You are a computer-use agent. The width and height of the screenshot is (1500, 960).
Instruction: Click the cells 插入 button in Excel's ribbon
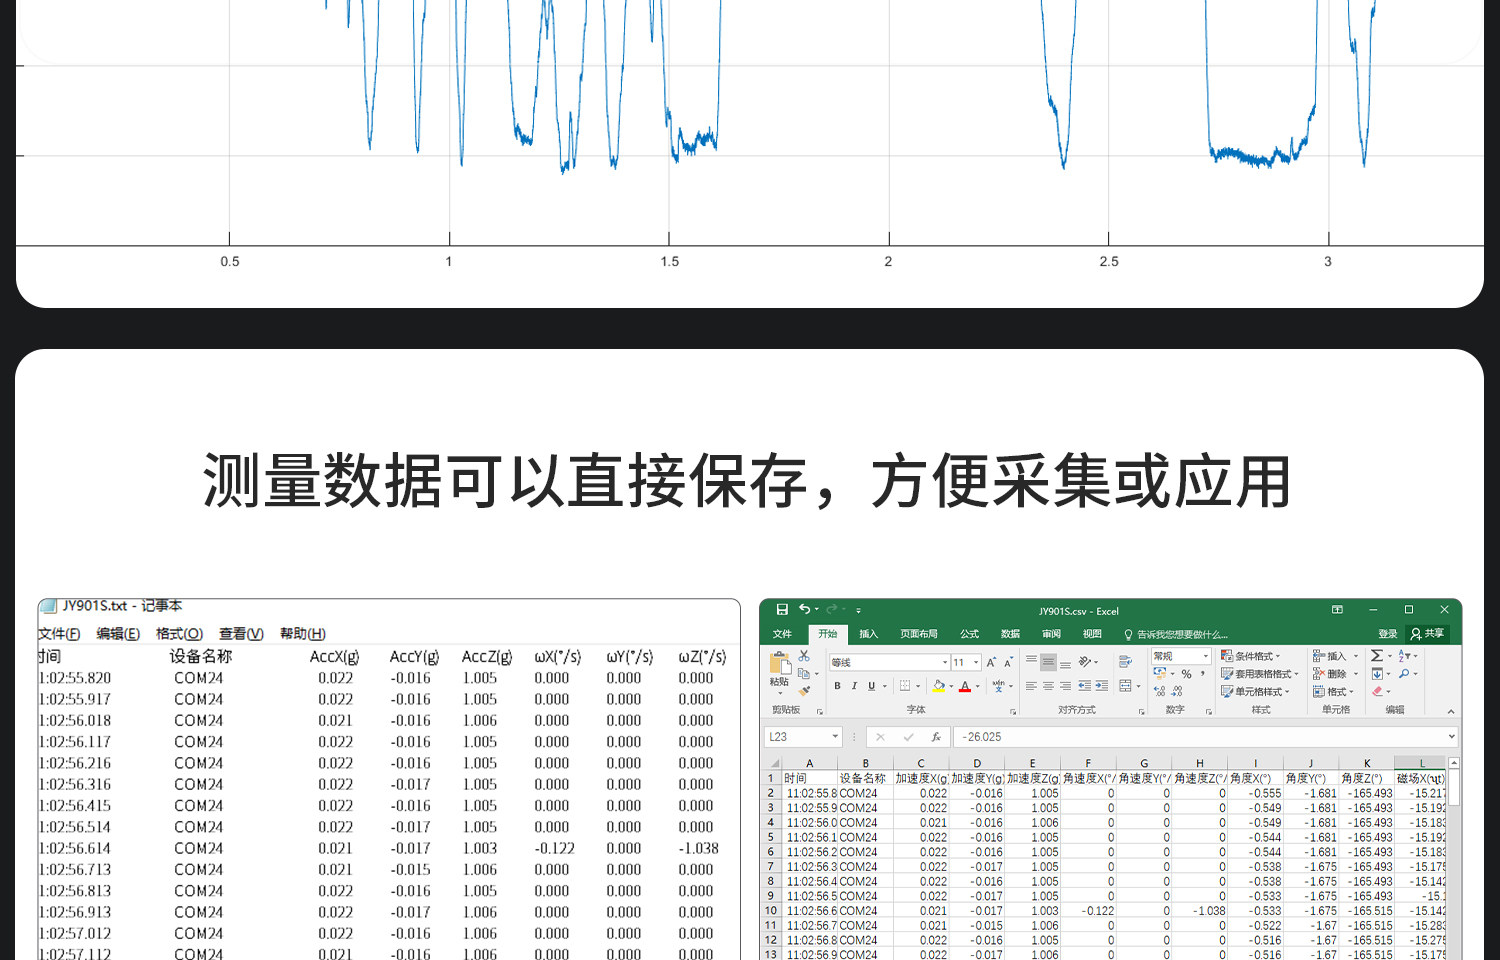click(x=1336, y=656)
